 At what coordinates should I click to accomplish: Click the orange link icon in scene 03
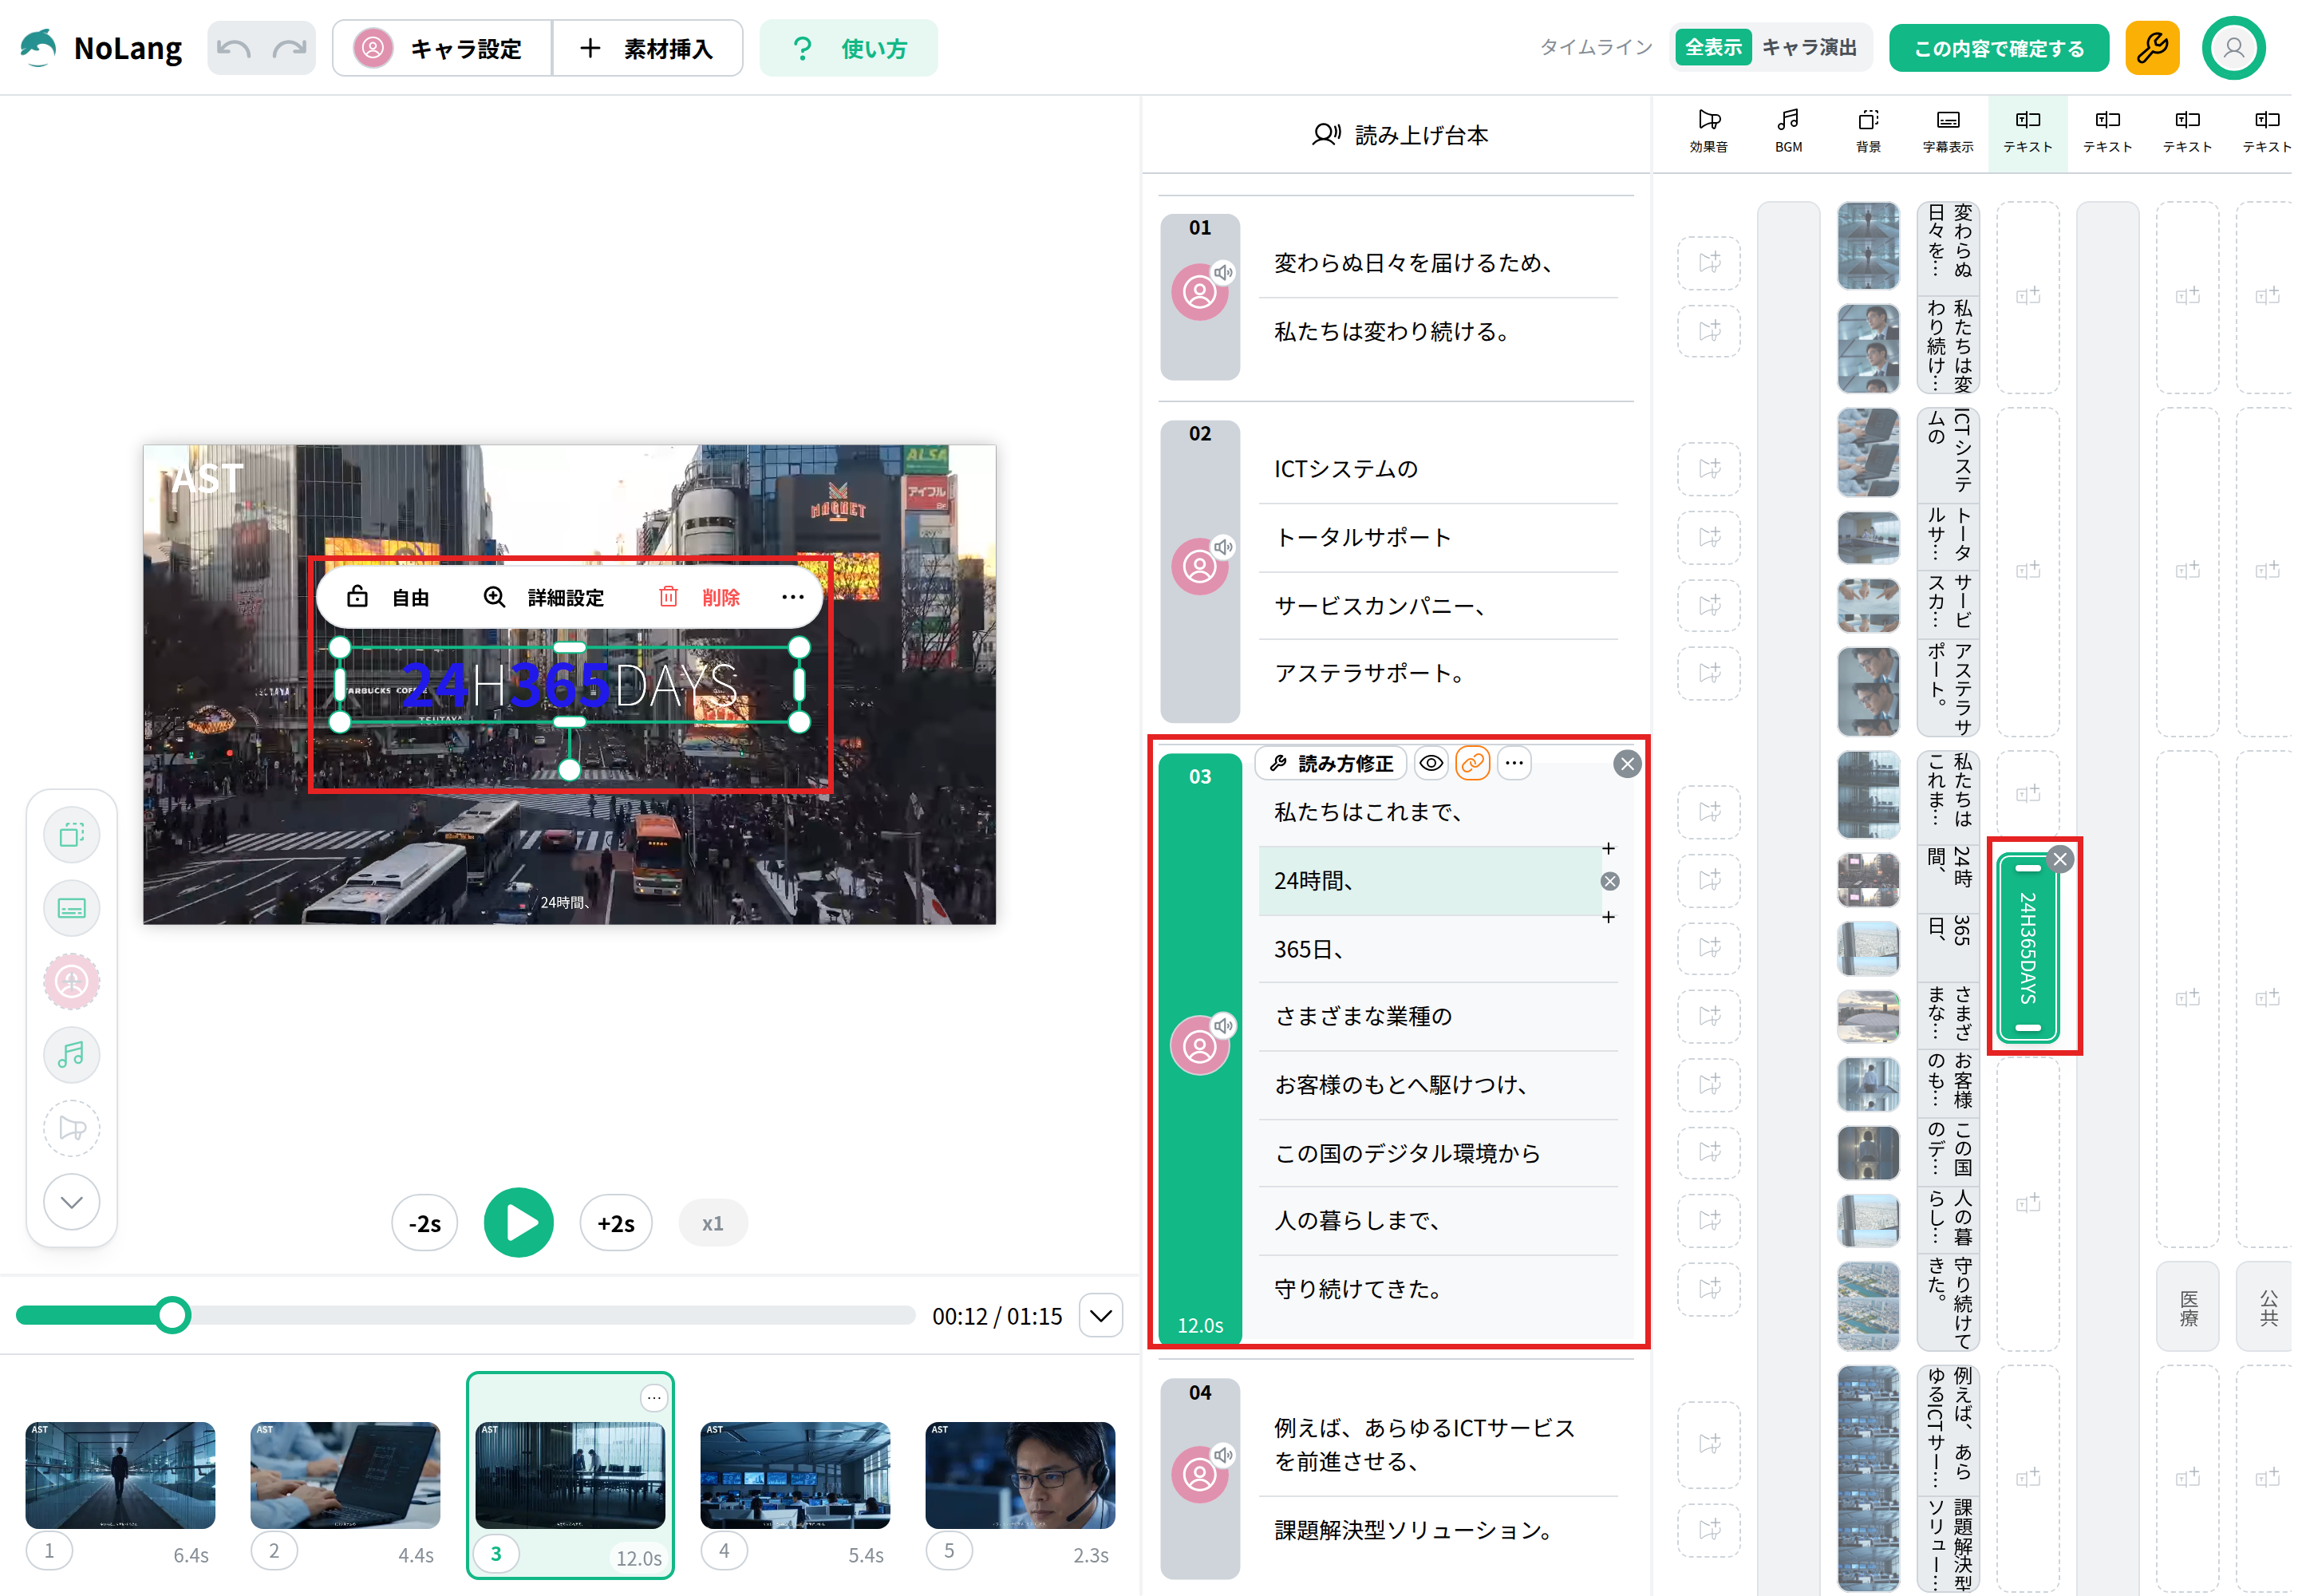tap(1472, 764)
